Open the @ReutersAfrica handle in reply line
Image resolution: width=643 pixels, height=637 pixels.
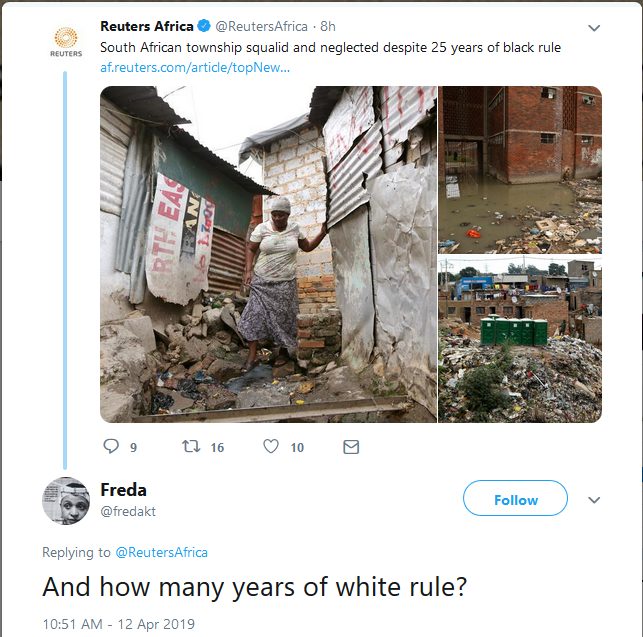[x=161, y=552]
